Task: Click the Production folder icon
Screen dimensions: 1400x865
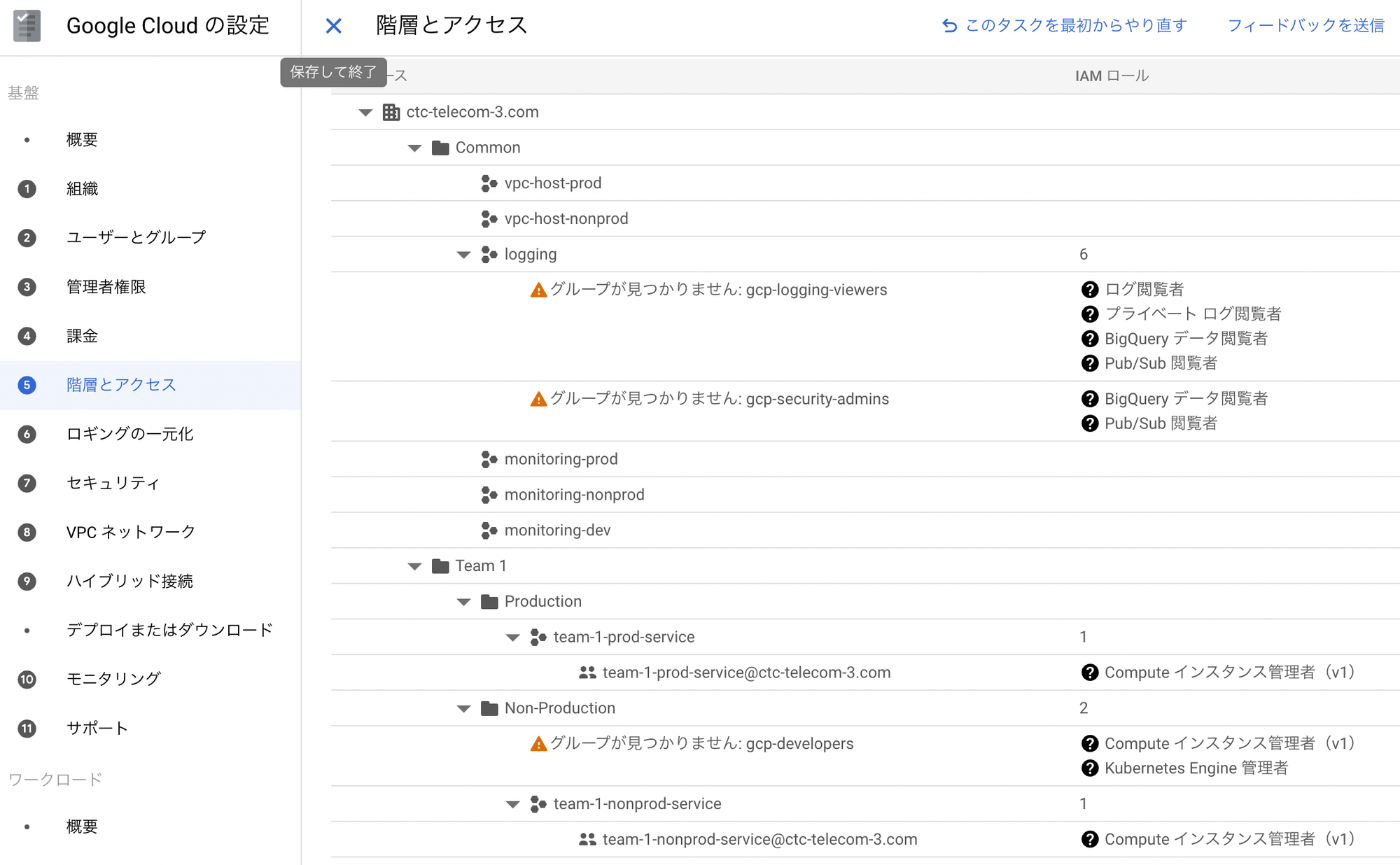Action: click(x=489, y=602)
